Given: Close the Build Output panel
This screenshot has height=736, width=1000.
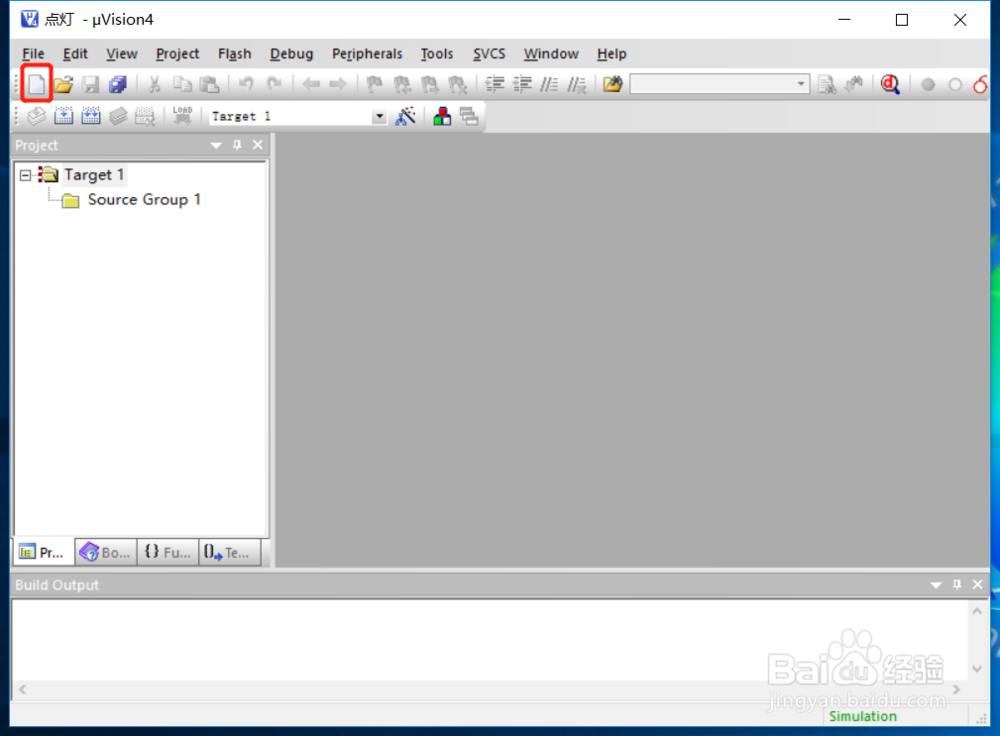Looking at the screenshot, I should (978, 585).
